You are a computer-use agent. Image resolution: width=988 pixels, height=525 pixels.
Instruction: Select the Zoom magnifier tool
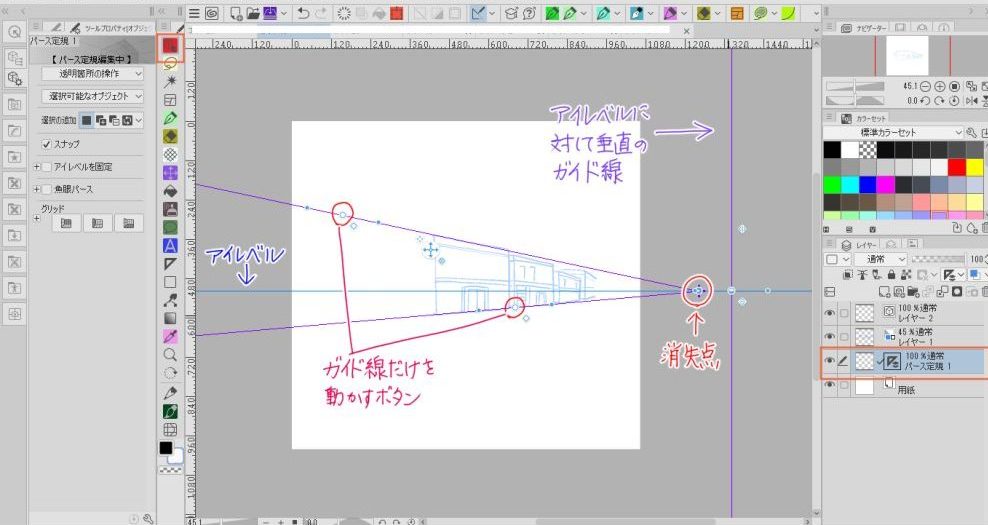pos(170,354)
